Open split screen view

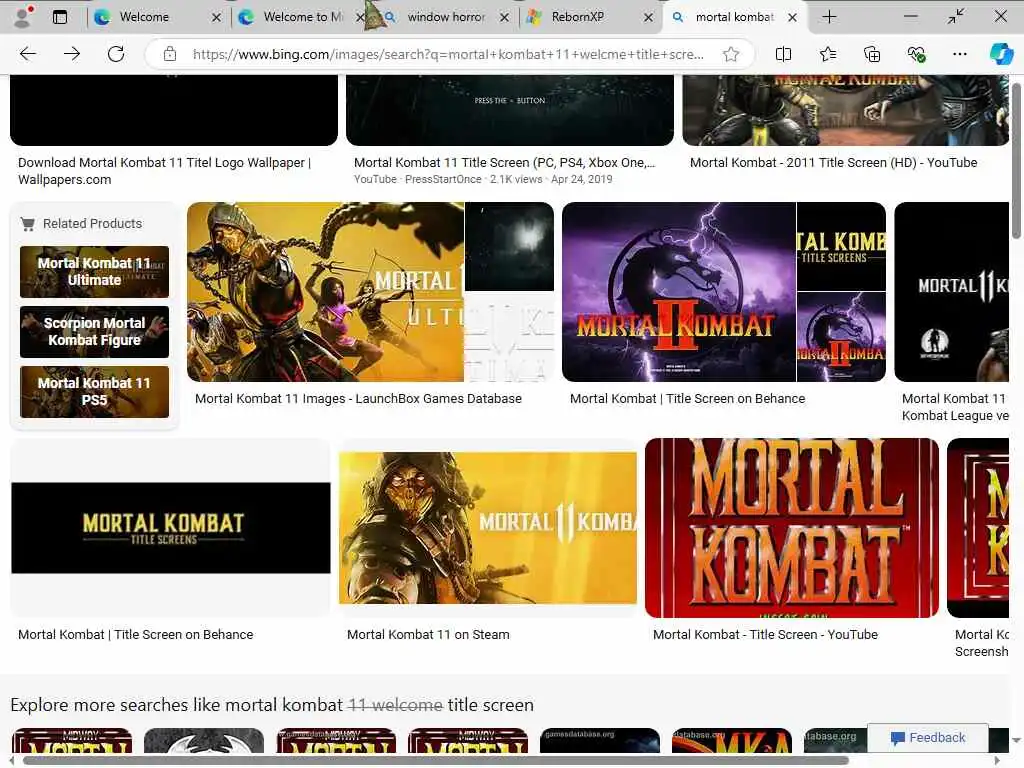783,54
